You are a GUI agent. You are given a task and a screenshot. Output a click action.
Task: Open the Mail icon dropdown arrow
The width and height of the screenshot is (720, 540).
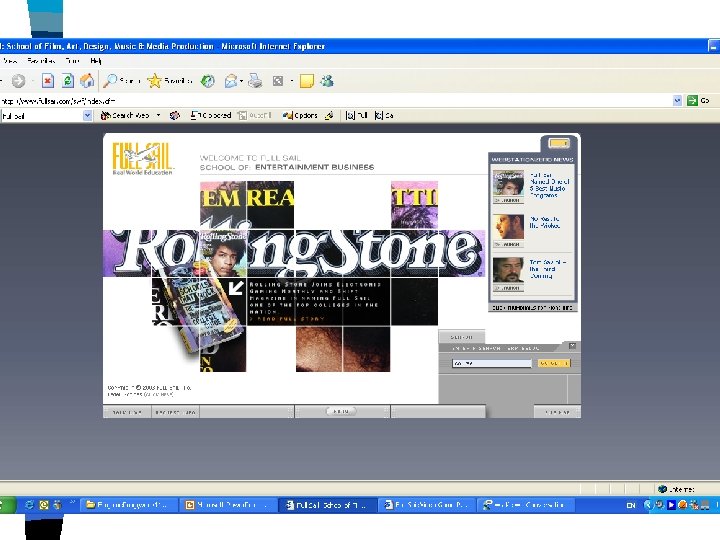coord(241,81)
